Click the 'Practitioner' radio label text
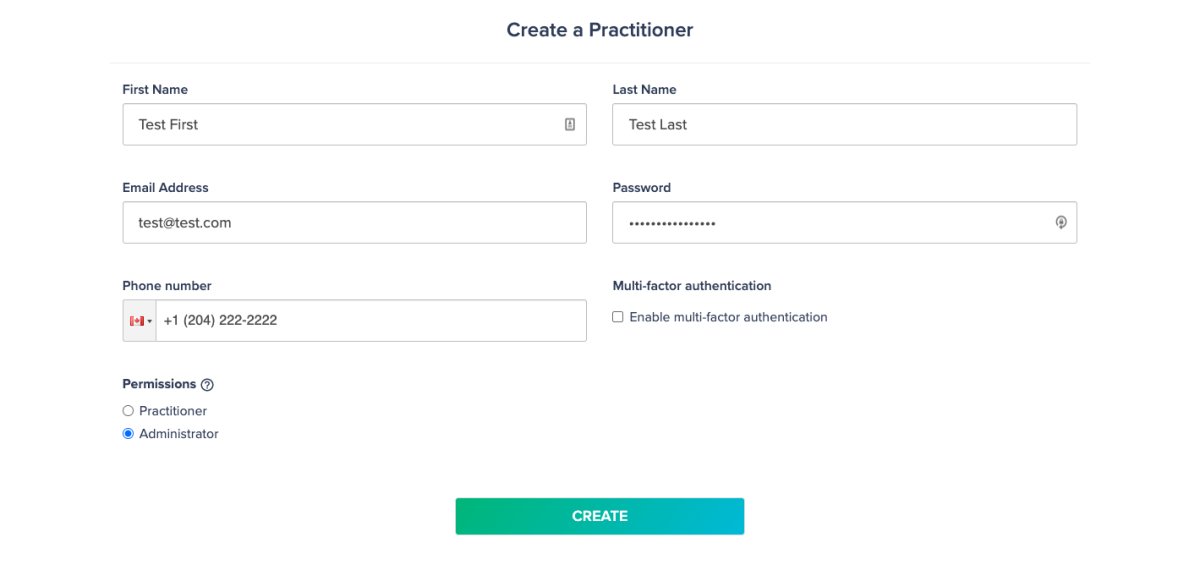Image resolution: width=1200 pixels, height=575 pixels. point(173,411)
